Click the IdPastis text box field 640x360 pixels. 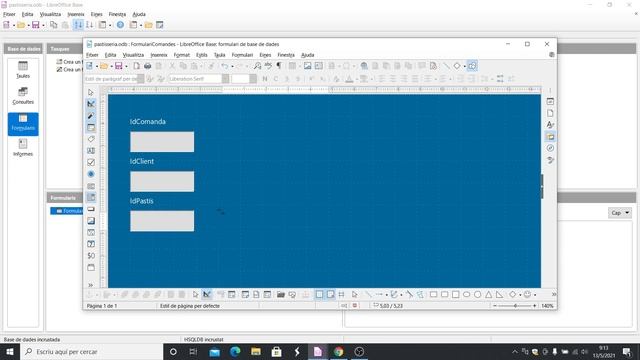click(x=162, y=221)
